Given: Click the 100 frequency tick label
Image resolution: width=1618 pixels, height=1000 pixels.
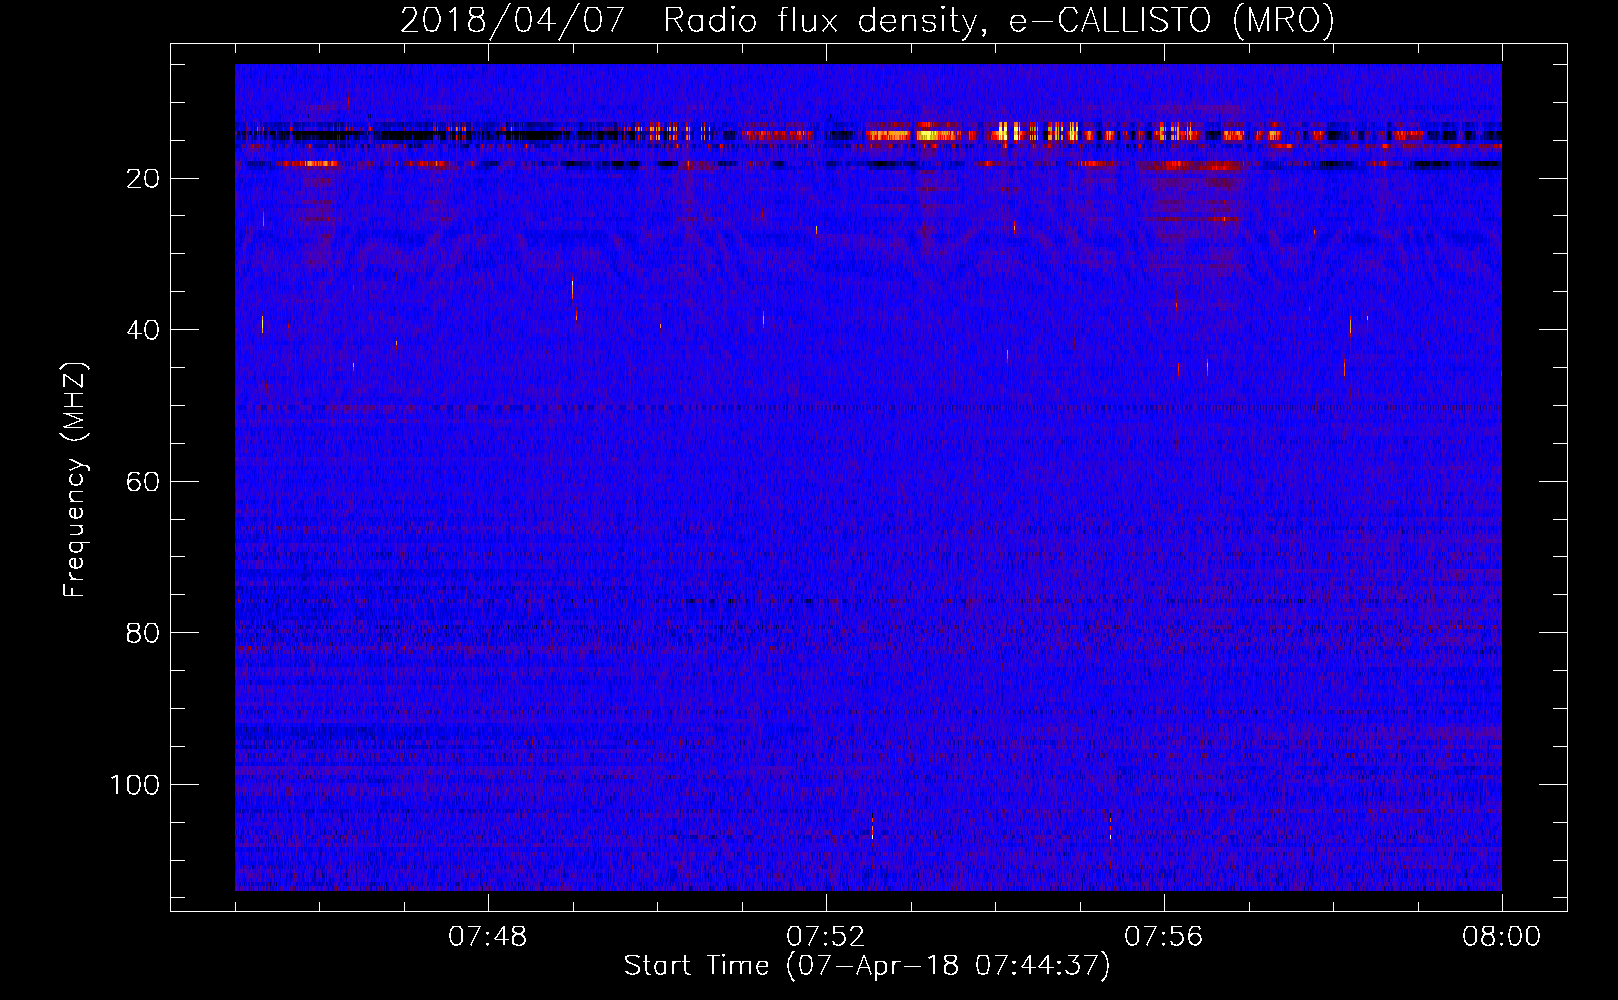Looking at the screenshot, I should tap(135, 785).
